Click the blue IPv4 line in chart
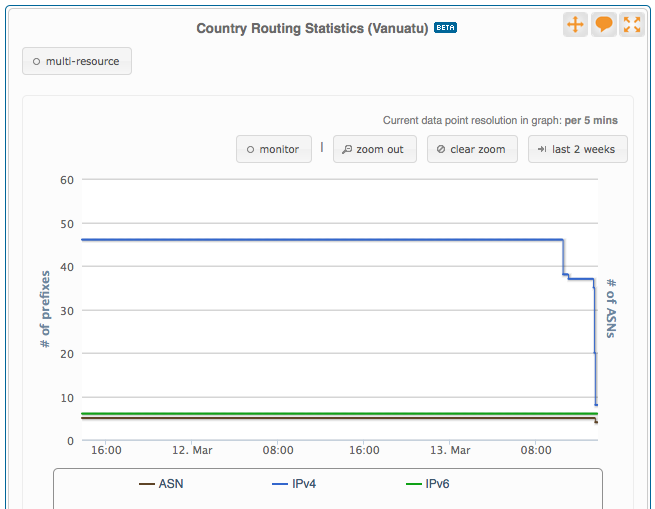Viewport: 655px width, 509px height. pyautogui.click(x=300, y=239)
